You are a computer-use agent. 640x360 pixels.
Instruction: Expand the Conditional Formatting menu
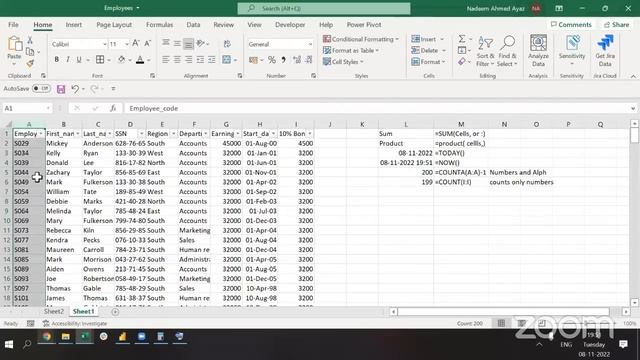pyautogui.click(x=360, y=39)
